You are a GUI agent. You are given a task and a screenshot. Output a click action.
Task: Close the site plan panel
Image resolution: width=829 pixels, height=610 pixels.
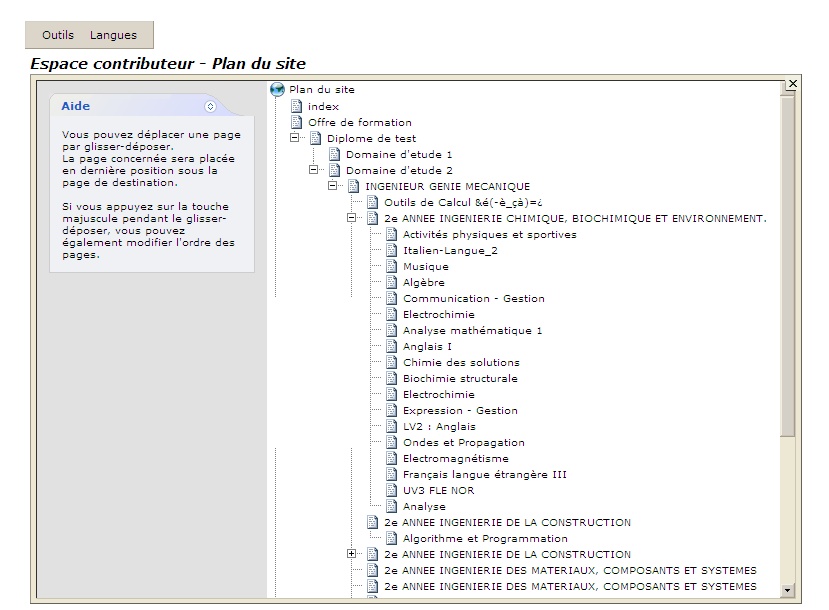pyautogui.click(x=793, y=83)
